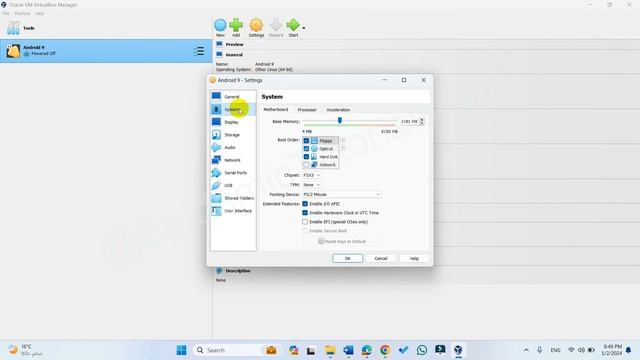Toggle Enable Hardware Clock in UTC Time
640x360 pixels.
coord(305,213)
